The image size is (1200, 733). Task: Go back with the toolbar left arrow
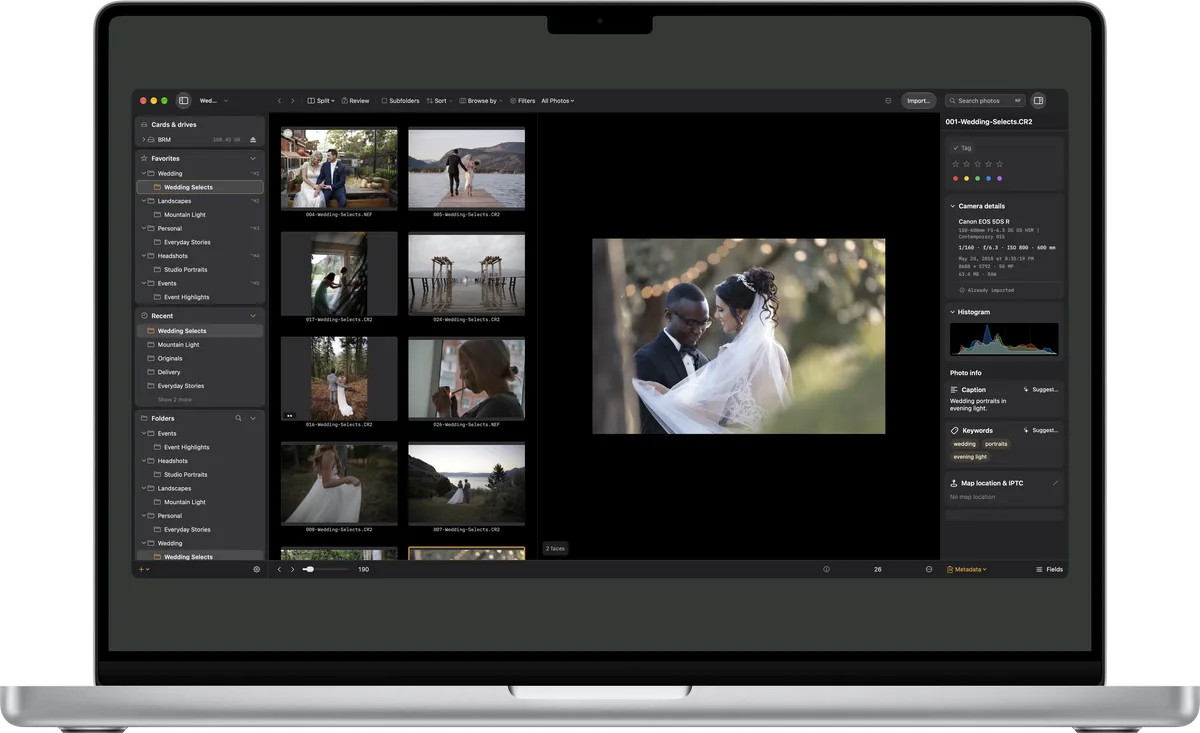pos(279,101)
